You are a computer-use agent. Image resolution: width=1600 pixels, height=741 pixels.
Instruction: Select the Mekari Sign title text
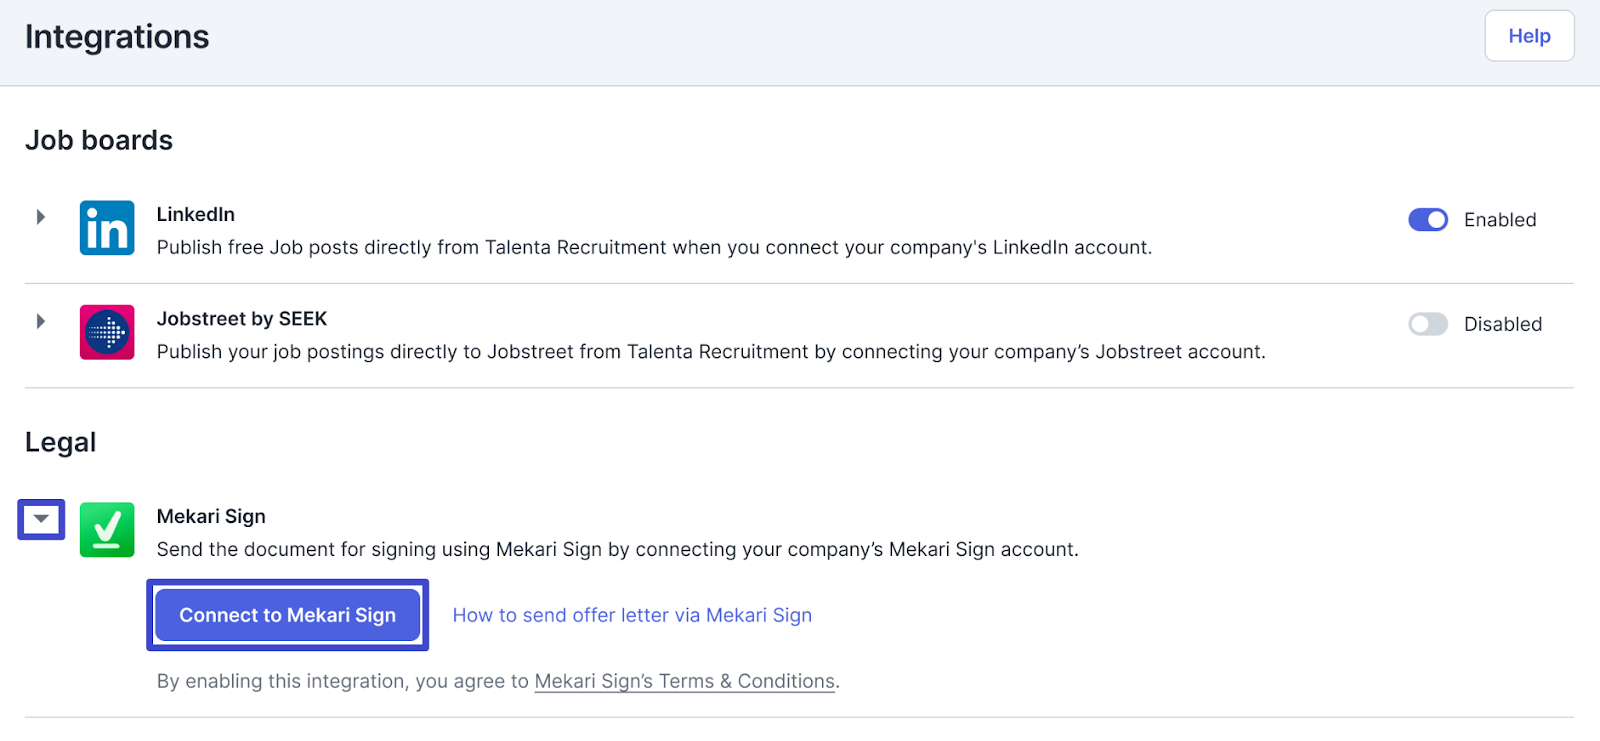coord(211,516)
